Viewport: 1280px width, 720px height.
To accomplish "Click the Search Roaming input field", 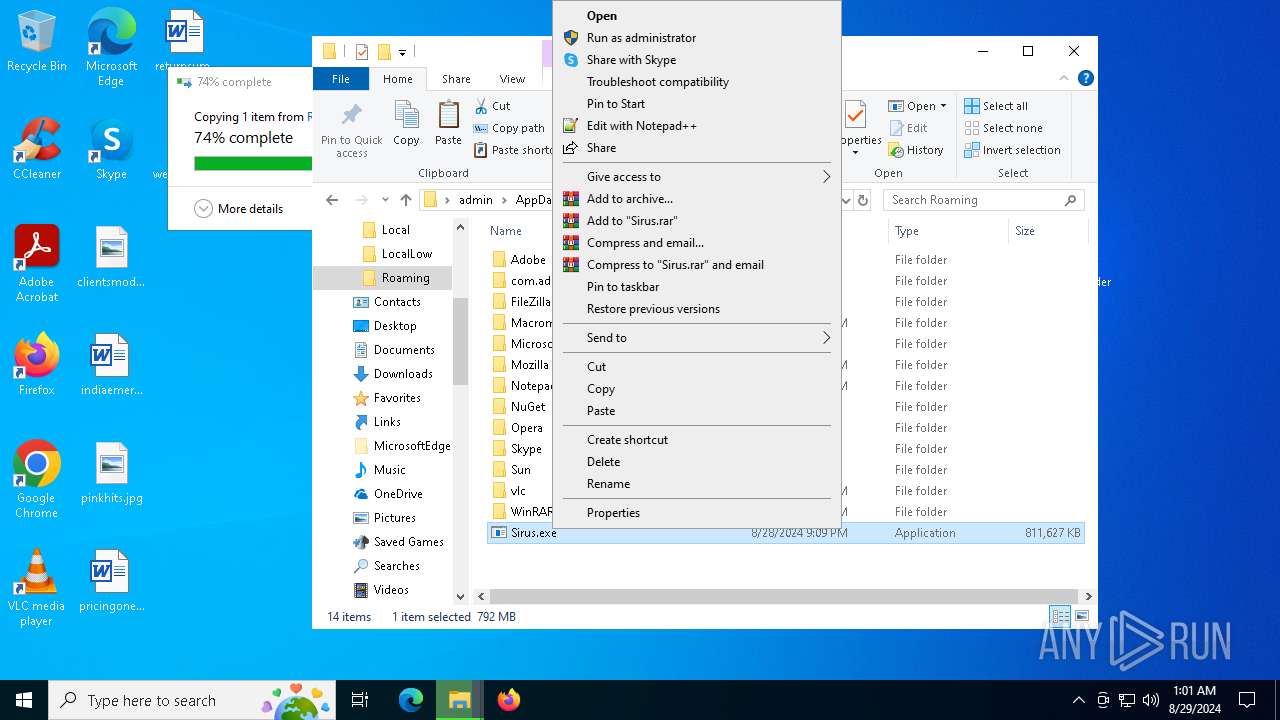I will click(x=983, y=200).
